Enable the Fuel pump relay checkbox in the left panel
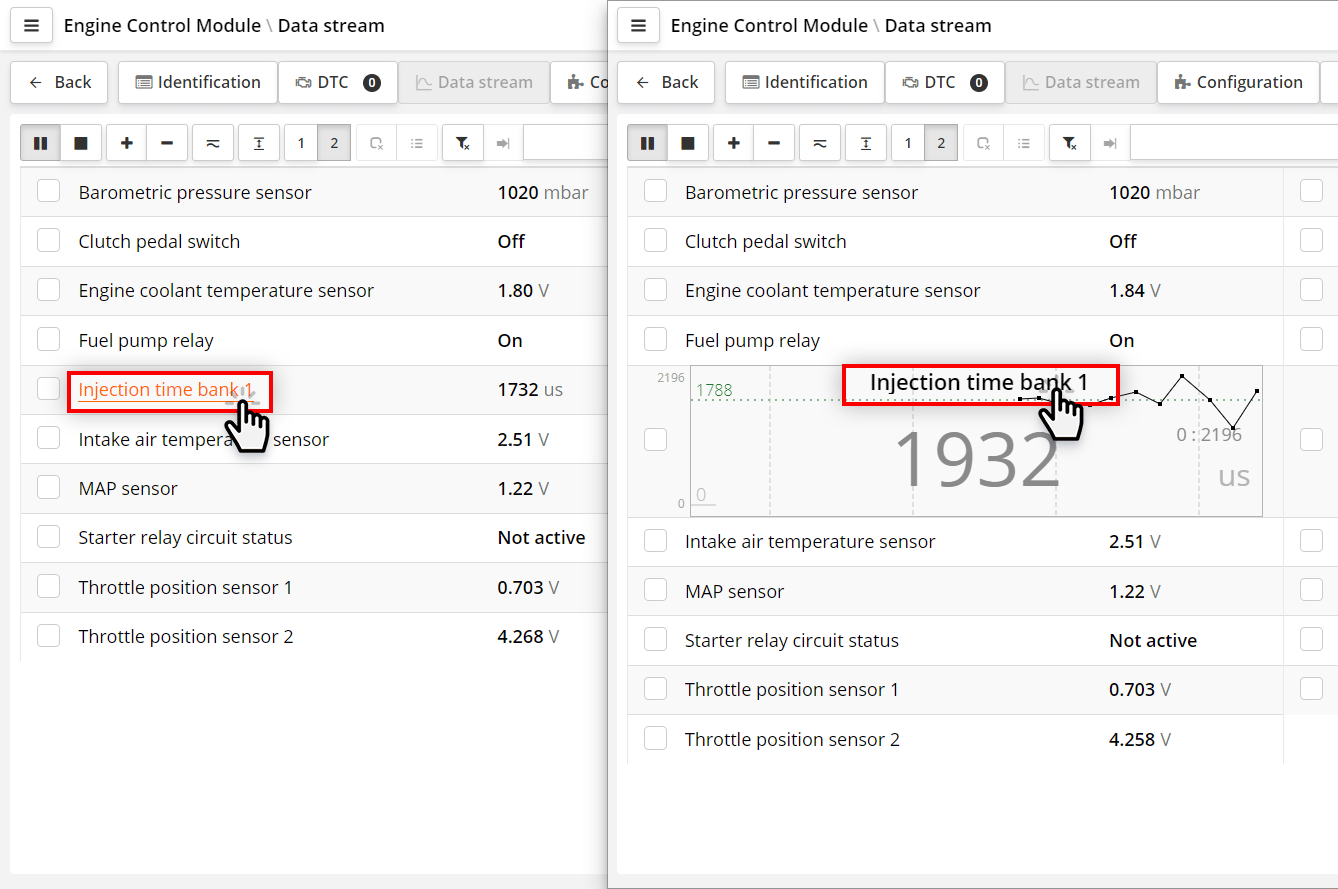 click(x=48, y=340)
